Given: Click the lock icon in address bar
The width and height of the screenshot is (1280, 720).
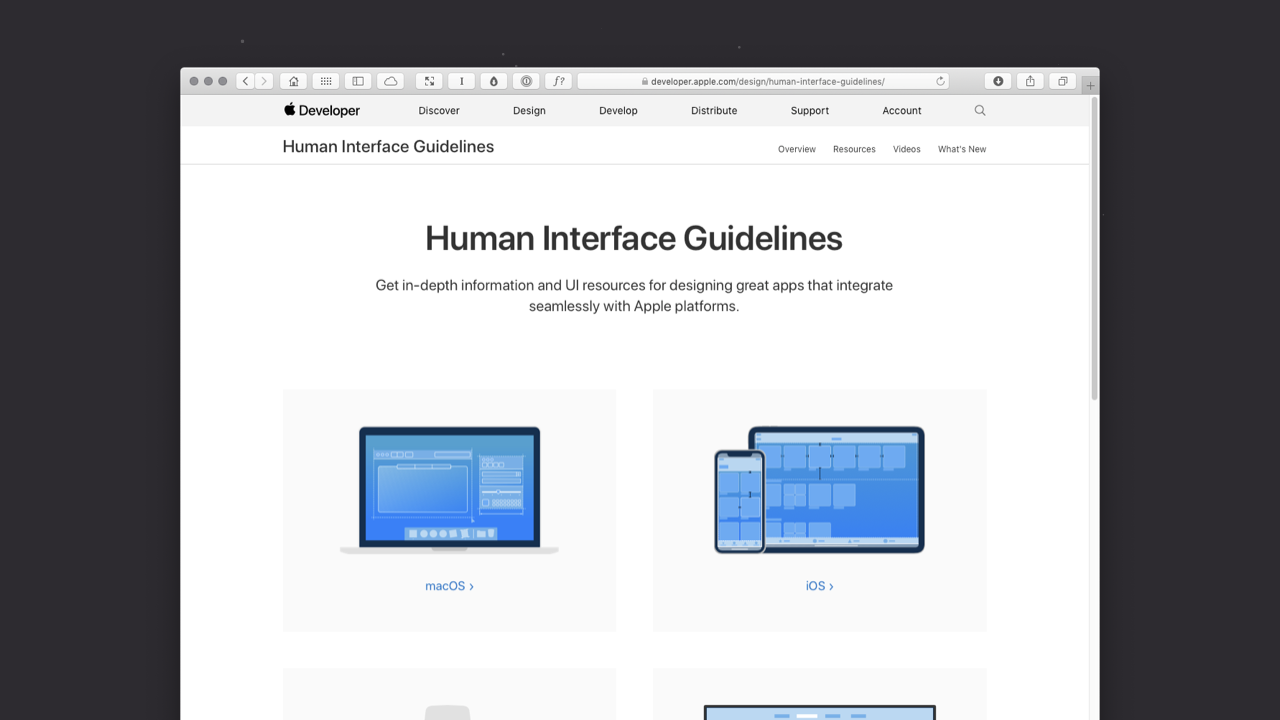Looking at the screenshot, I should [646, 82].
